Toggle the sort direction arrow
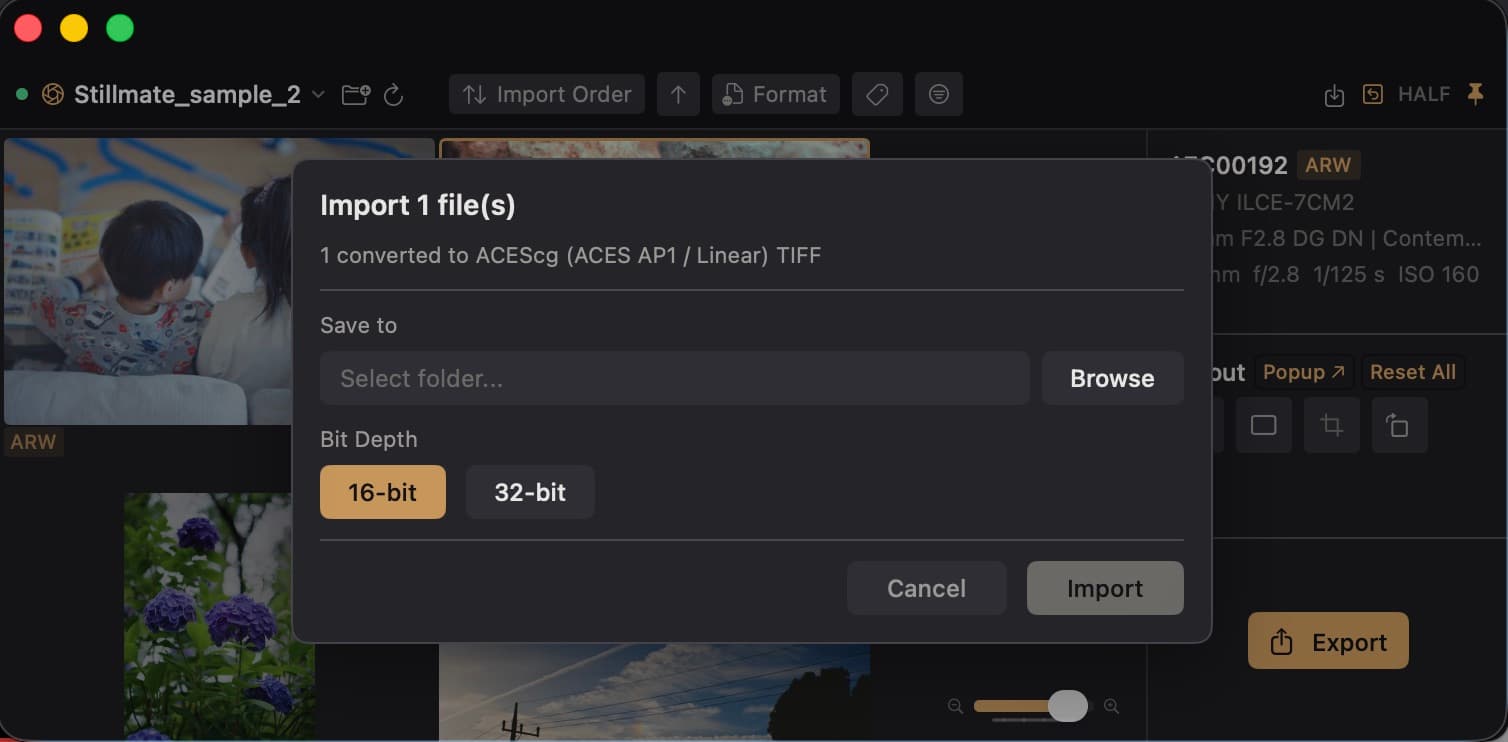This screenshot has width=1508, height=742. pyautogui.click(x=678, y=94)
